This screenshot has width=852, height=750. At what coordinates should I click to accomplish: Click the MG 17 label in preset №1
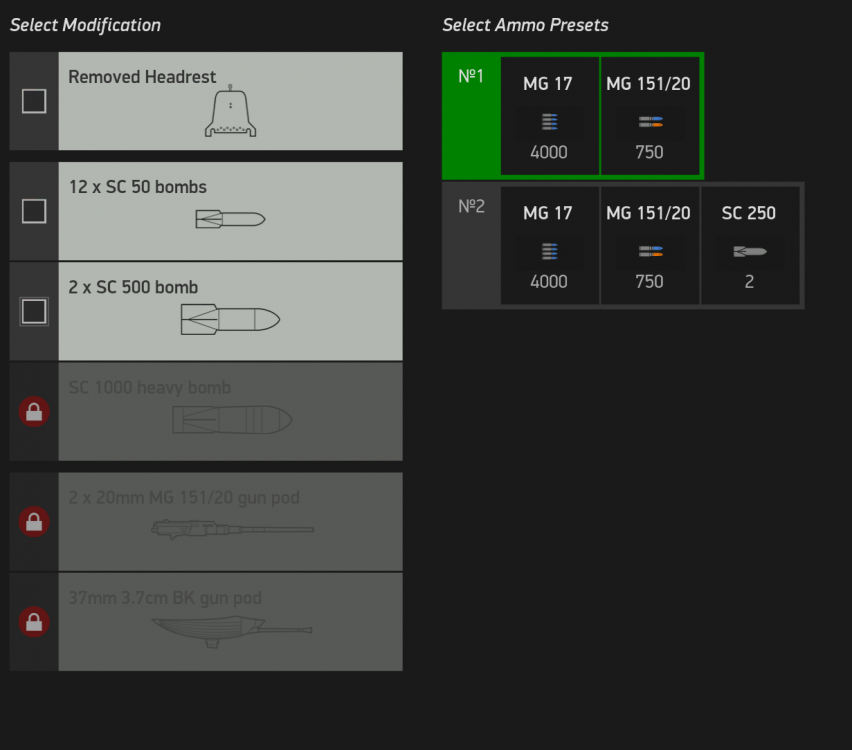tap(548, 84)
